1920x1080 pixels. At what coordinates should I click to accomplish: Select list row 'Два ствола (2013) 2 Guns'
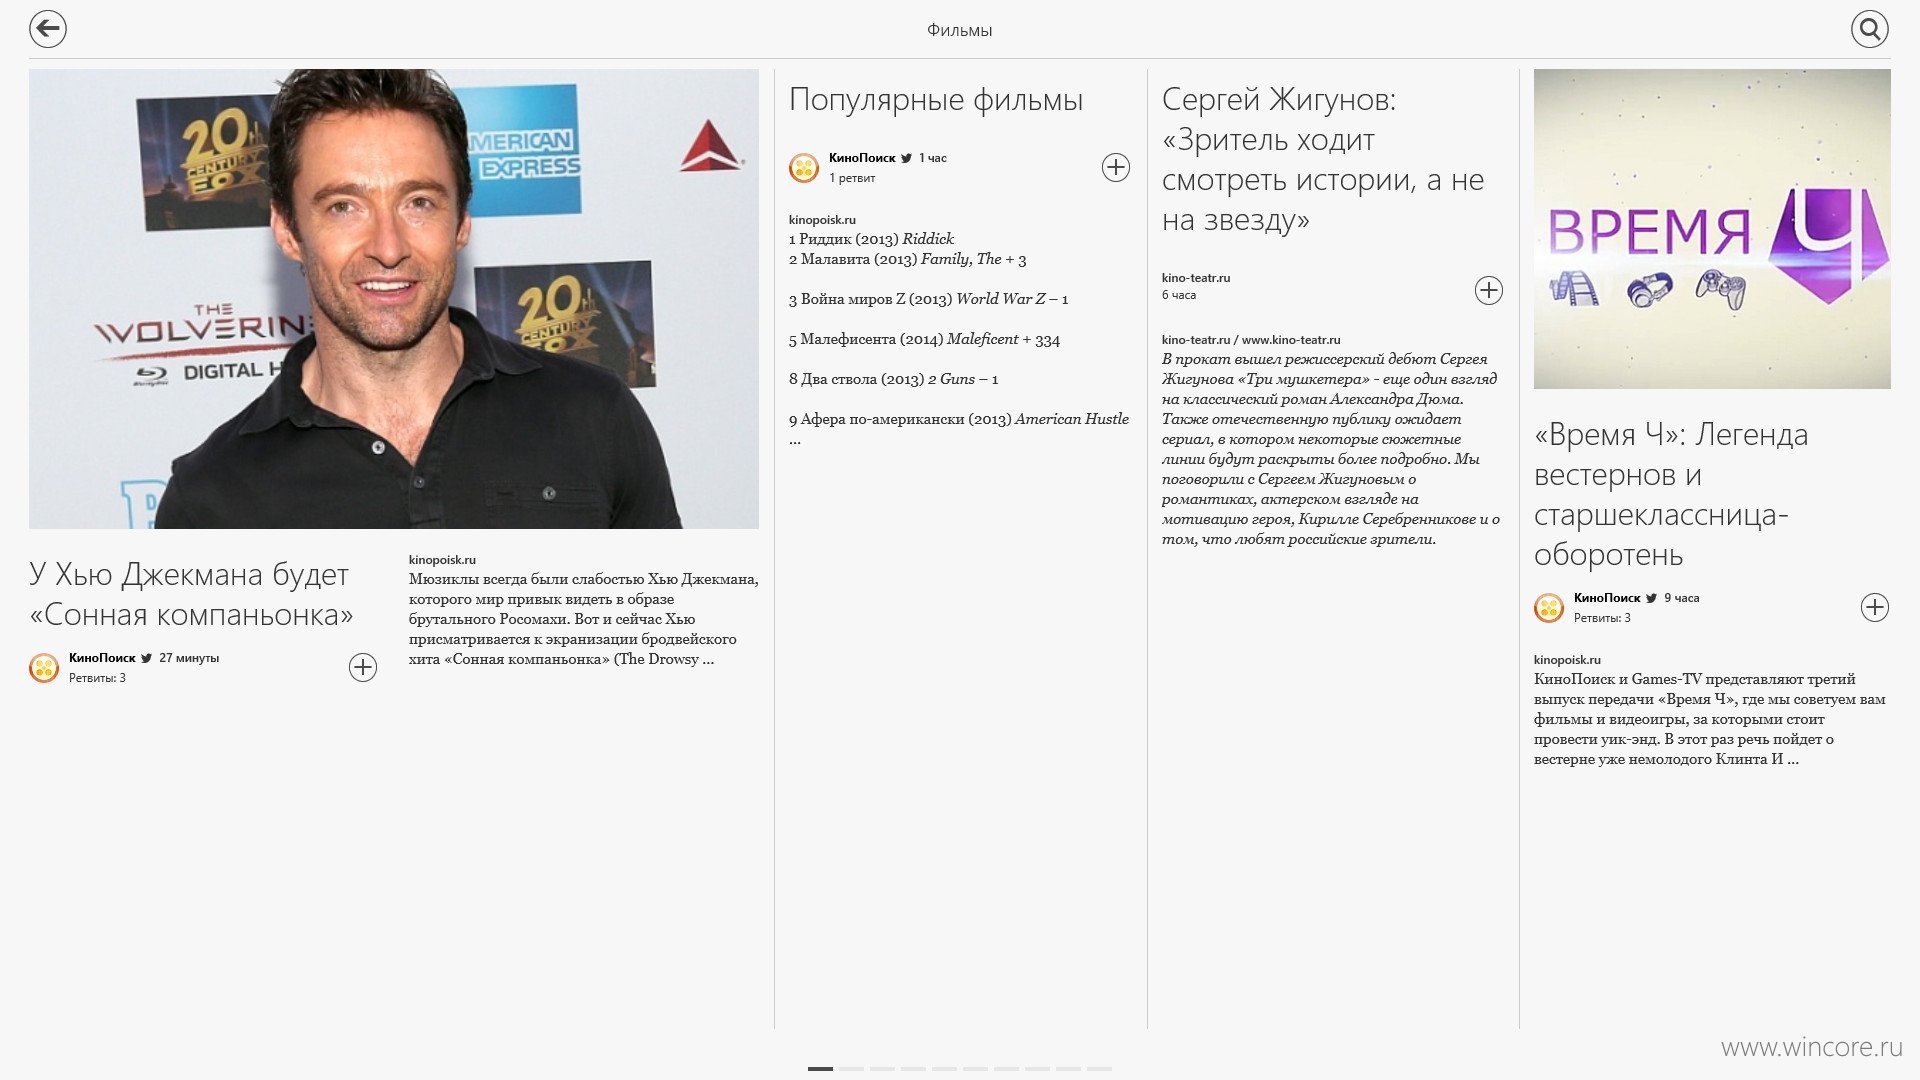coord(893,379)
